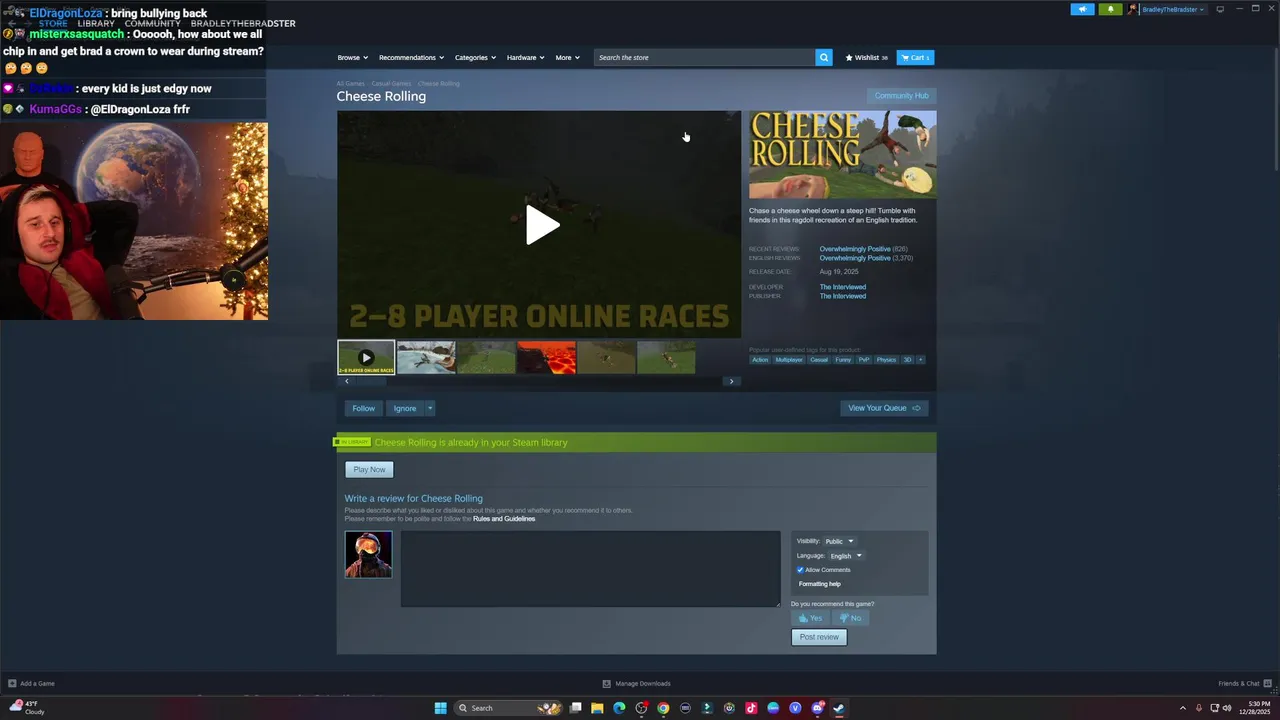Viewport: 1280px width, 720px height.
Task: Select the Action tag
Action: pyautogui.click(x=760, y=360)
